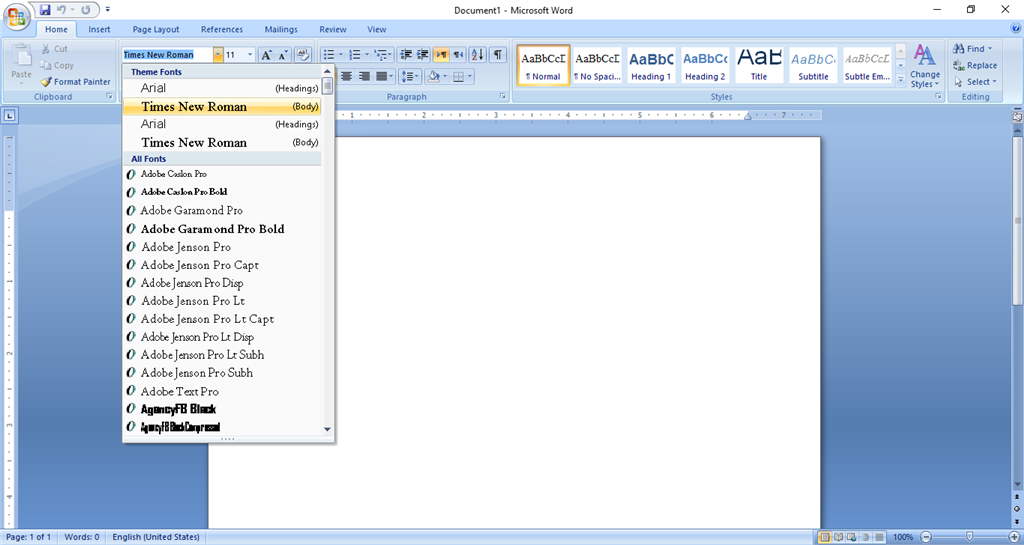Toggle Left-to-Right text direction

441,55
